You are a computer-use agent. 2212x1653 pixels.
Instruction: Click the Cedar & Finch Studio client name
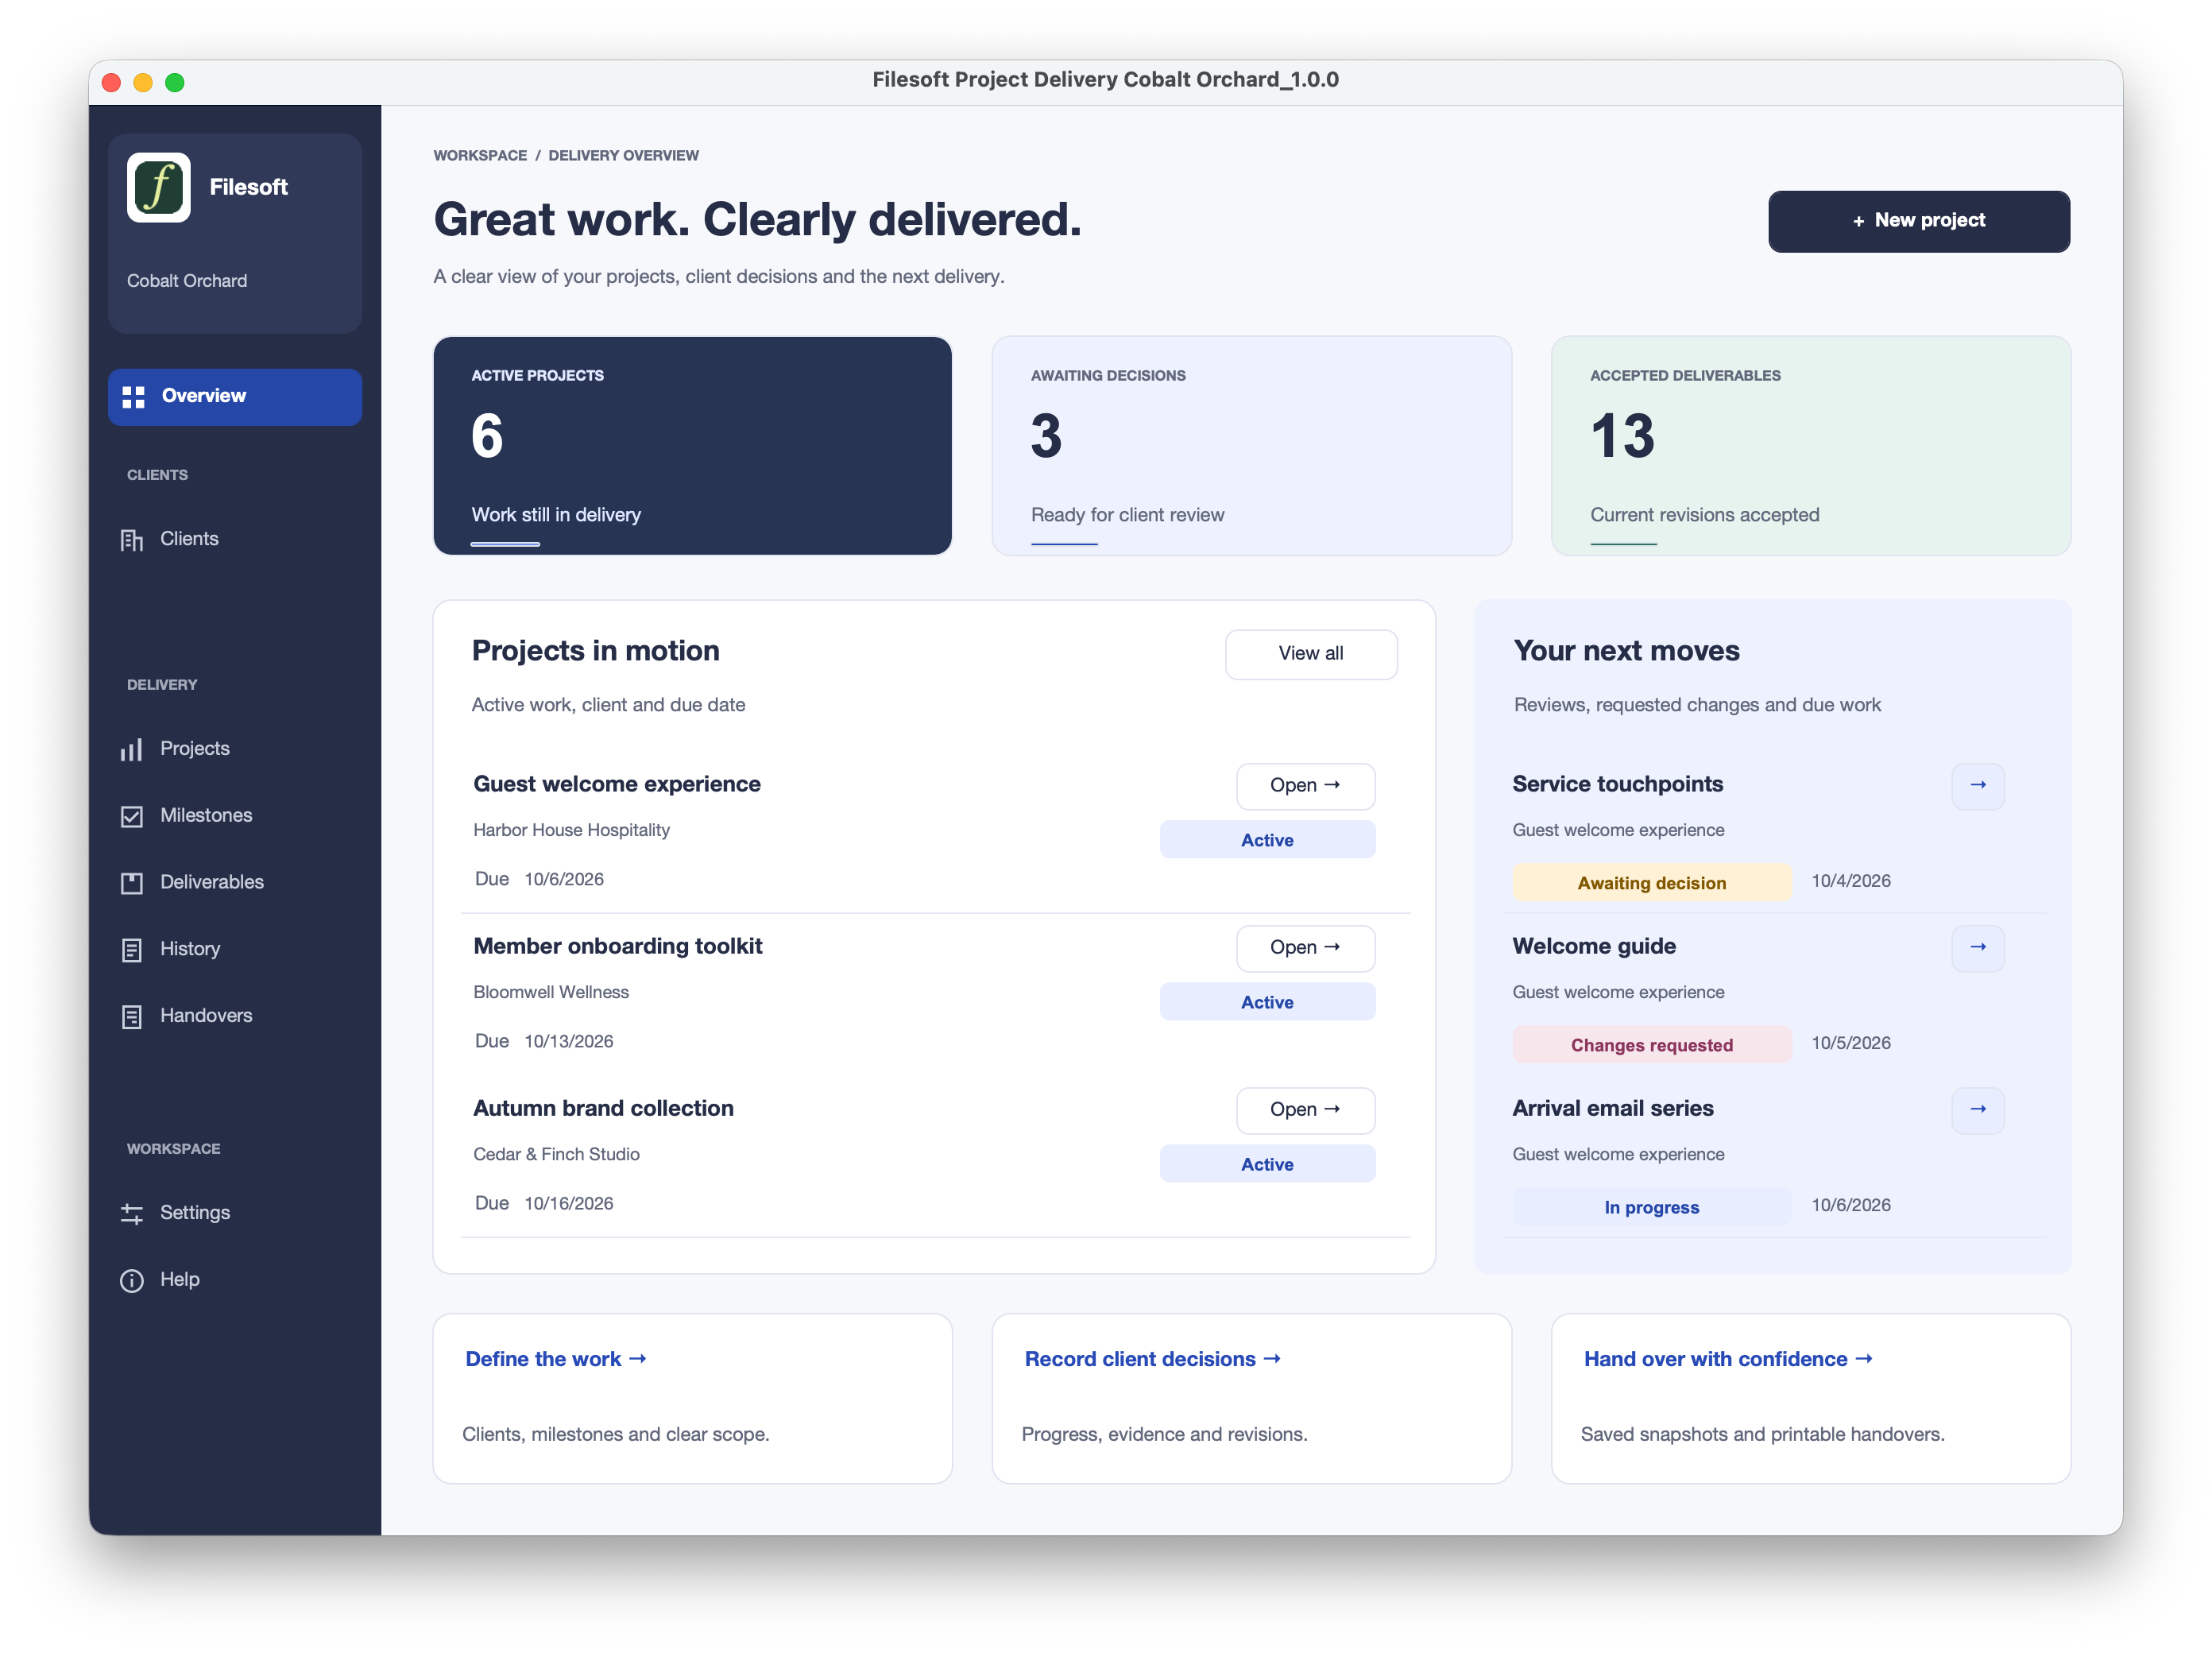tap(556, 1155)
